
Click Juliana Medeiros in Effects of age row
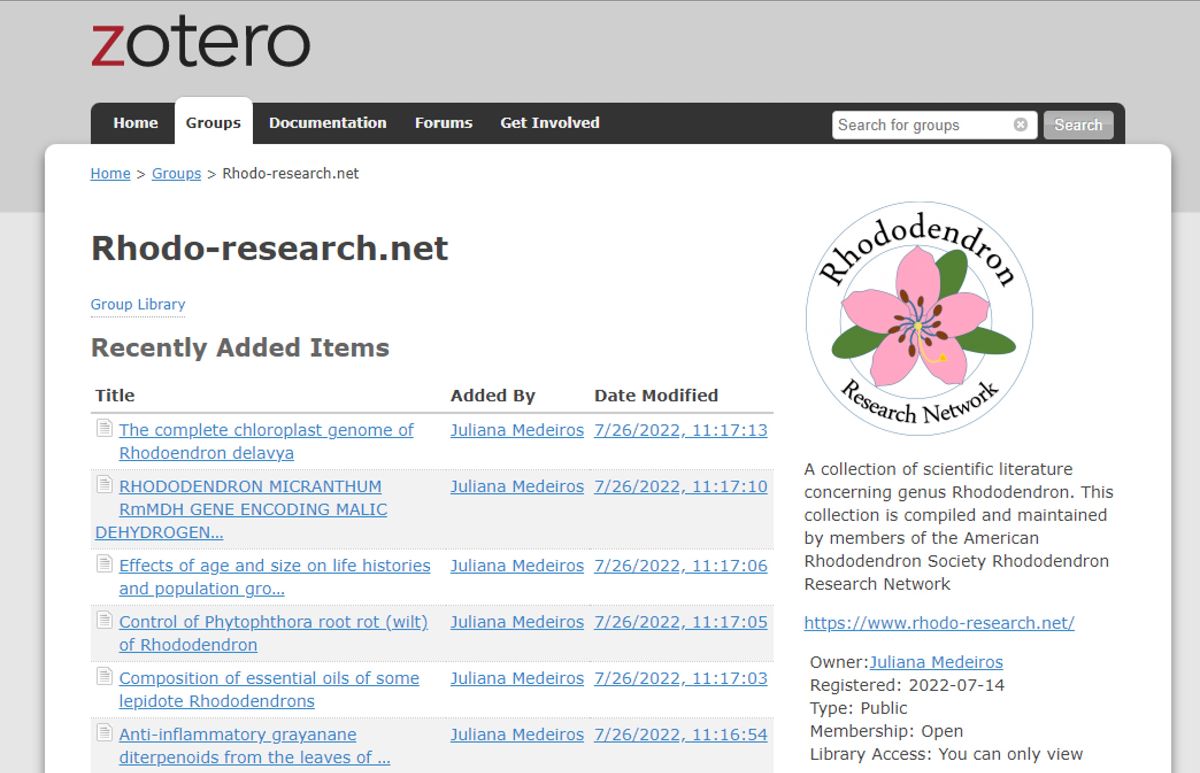pos(517,565)
